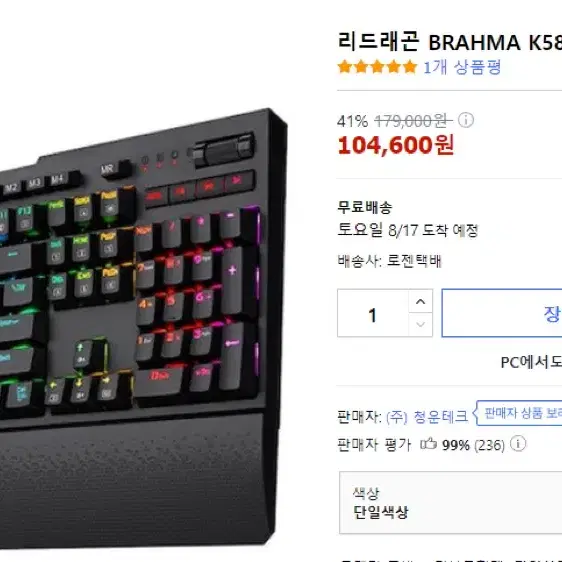Click the 배송사: 로젠택배 carrier text
This screenshot has height=562, width=562.
coord(390,261)
